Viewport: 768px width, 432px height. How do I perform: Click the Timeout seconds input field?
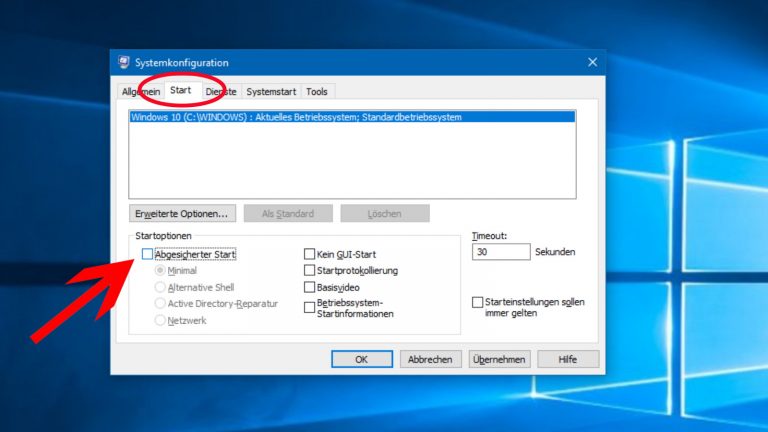[500, 252]
